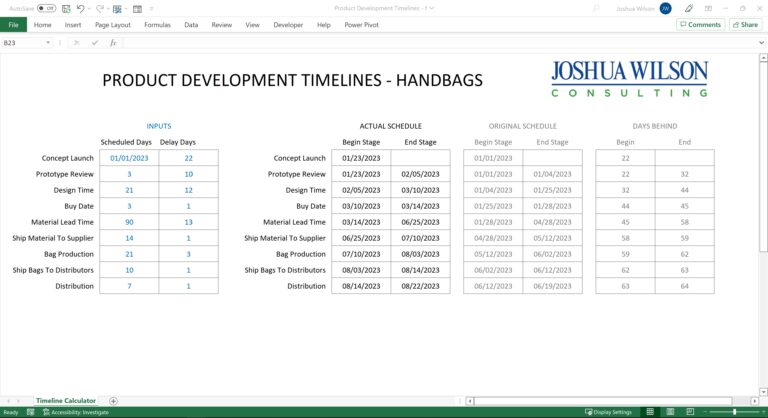
Task: Click the Share button
Action: point(745,25)
